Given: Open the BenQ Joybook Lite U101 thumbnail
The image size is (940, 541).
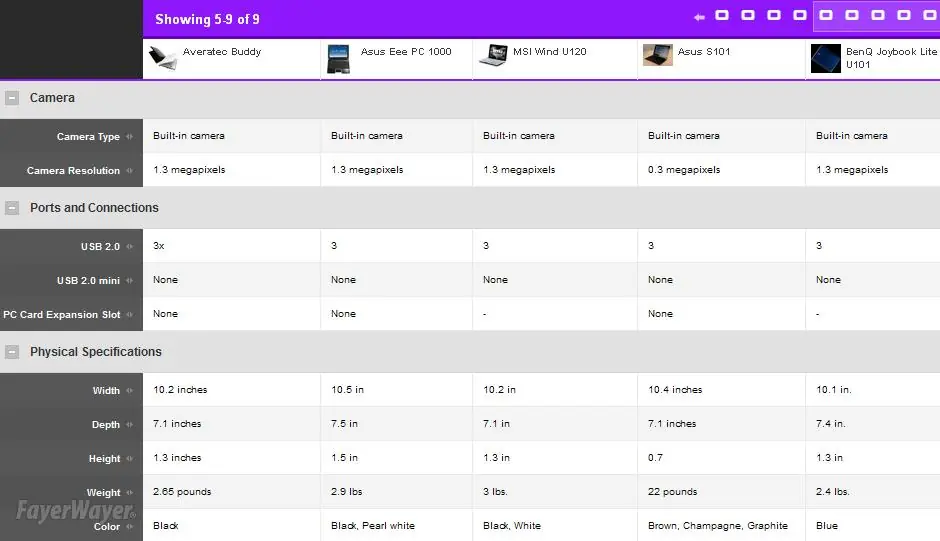Looking at the screenshot, I should (825, 58).
